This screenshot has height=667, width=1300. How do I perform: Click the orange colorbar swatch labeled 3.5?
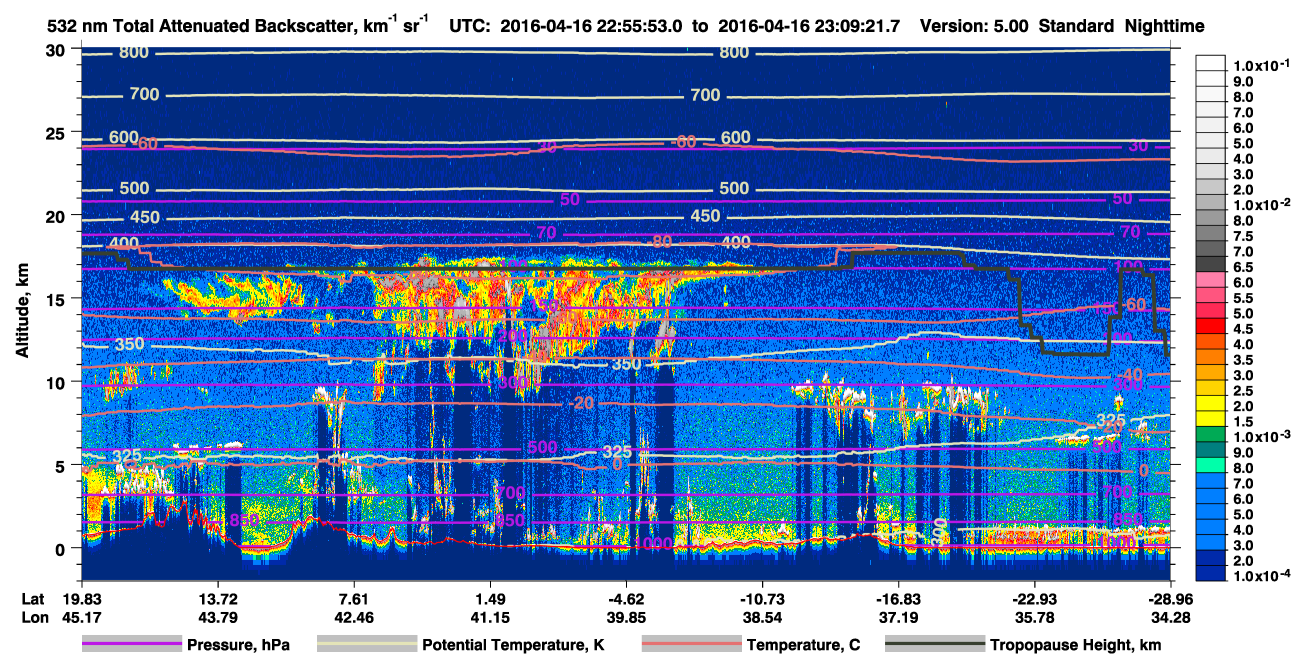click(1211, 358)
